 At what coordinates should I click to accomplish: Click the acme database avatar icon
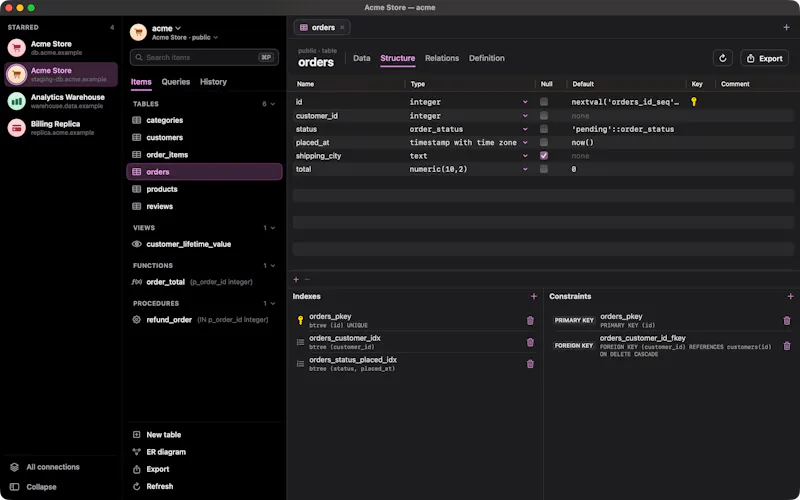point(138,32)
